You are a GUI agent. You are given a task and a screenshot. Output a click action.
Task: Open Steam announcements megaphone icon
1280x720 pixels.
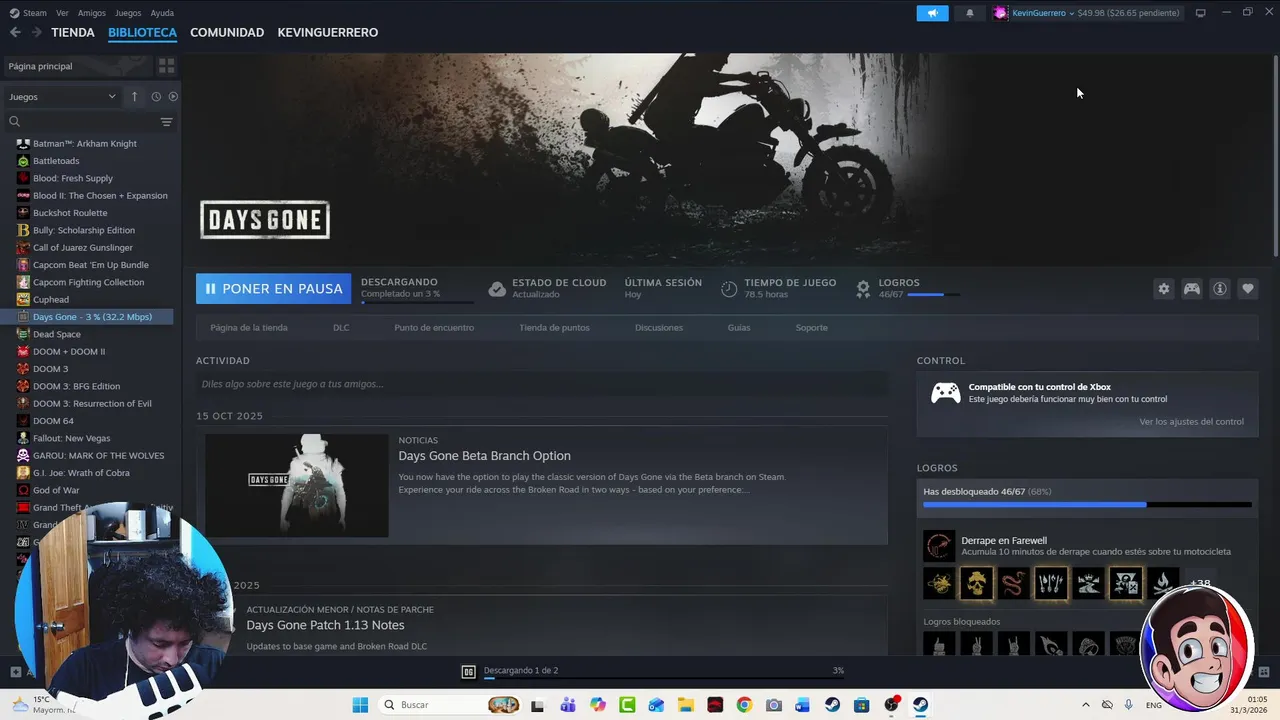tap(931, 13)
